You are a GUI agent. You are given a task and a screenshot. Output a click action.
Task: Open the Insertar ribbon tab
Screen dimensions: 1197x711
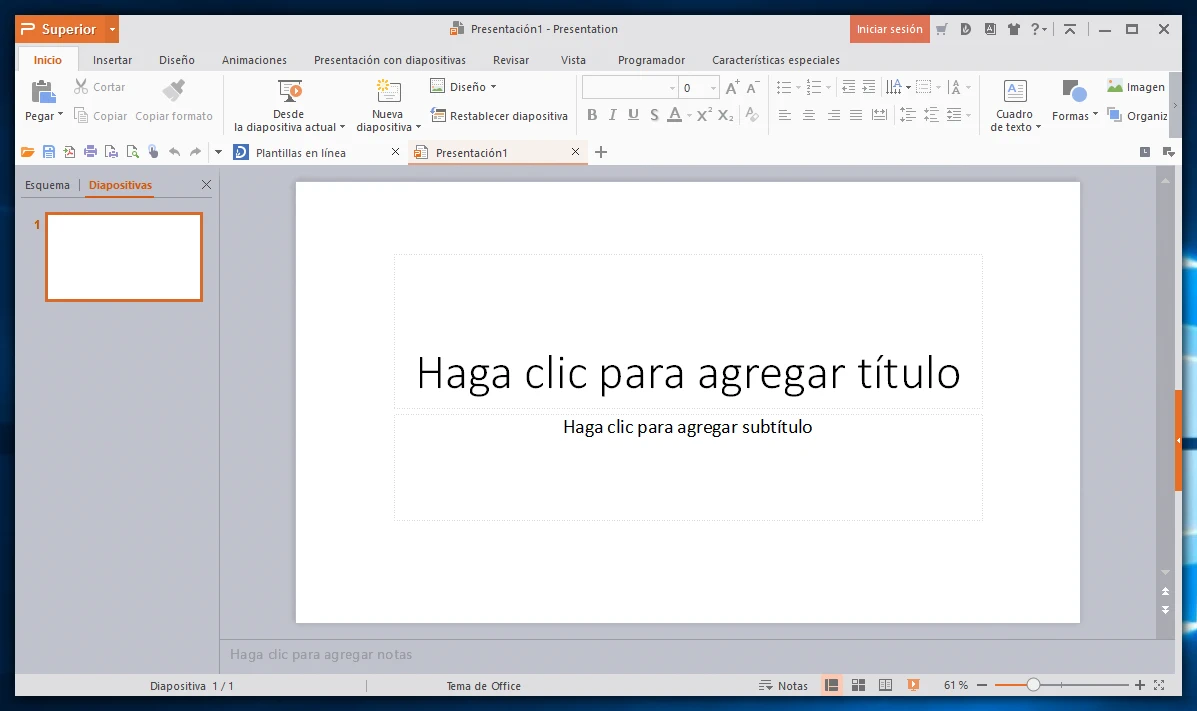(112, 60)
